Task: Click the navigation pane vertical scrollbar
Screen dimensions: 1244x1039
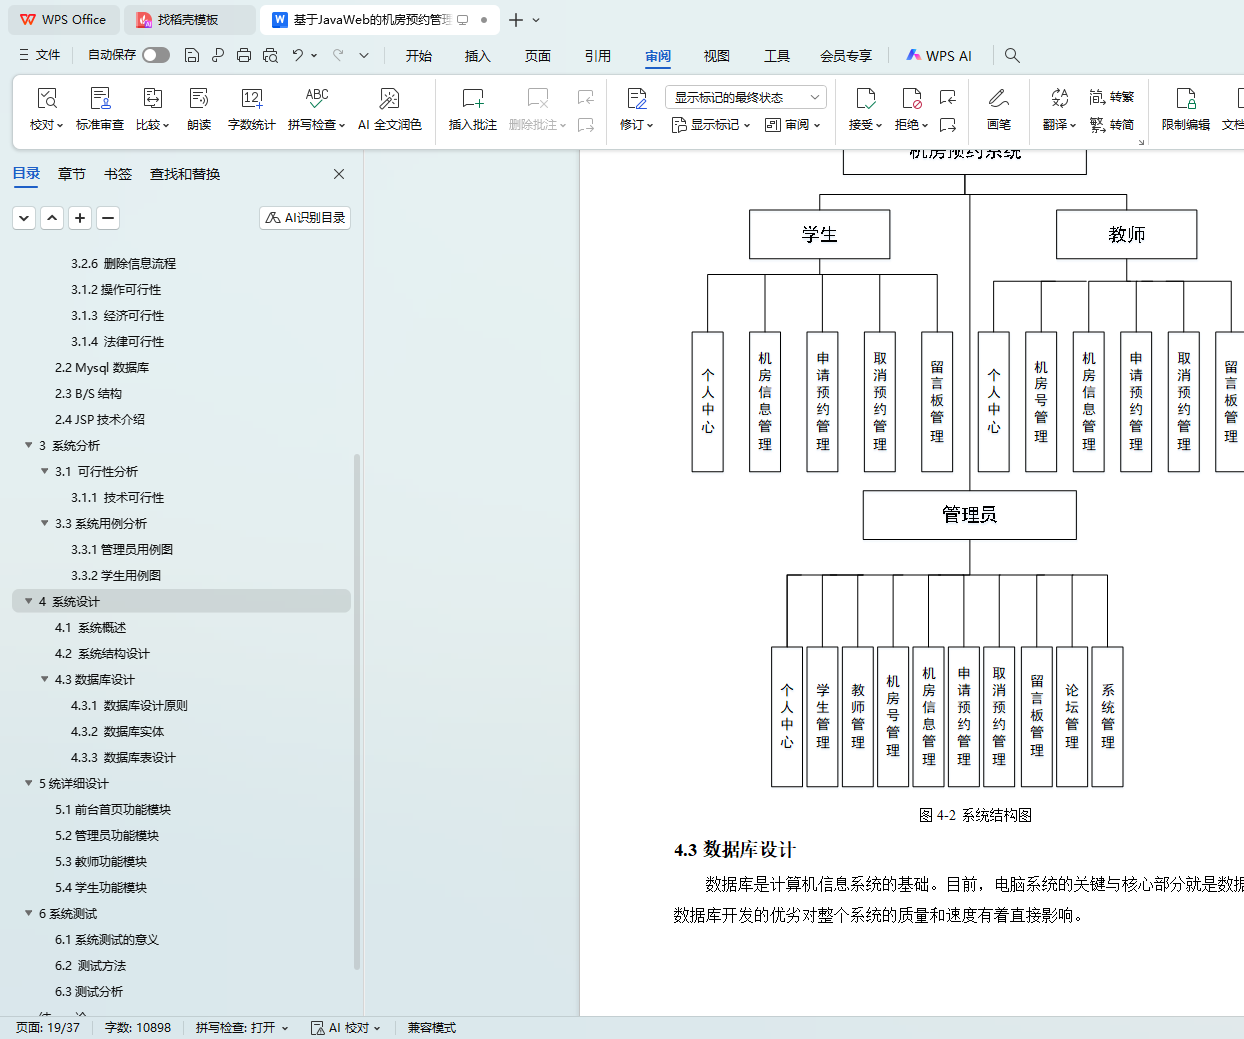Action: pos(357,710)
